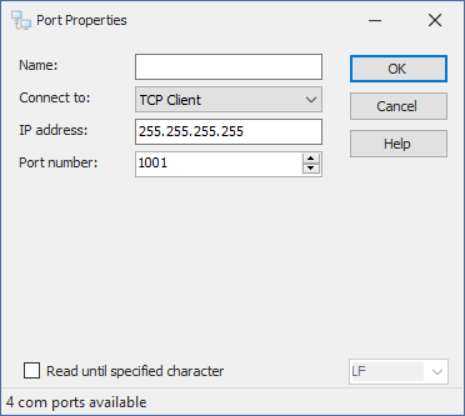Open the Connect to TCP Client dropdown

(229, 99)
